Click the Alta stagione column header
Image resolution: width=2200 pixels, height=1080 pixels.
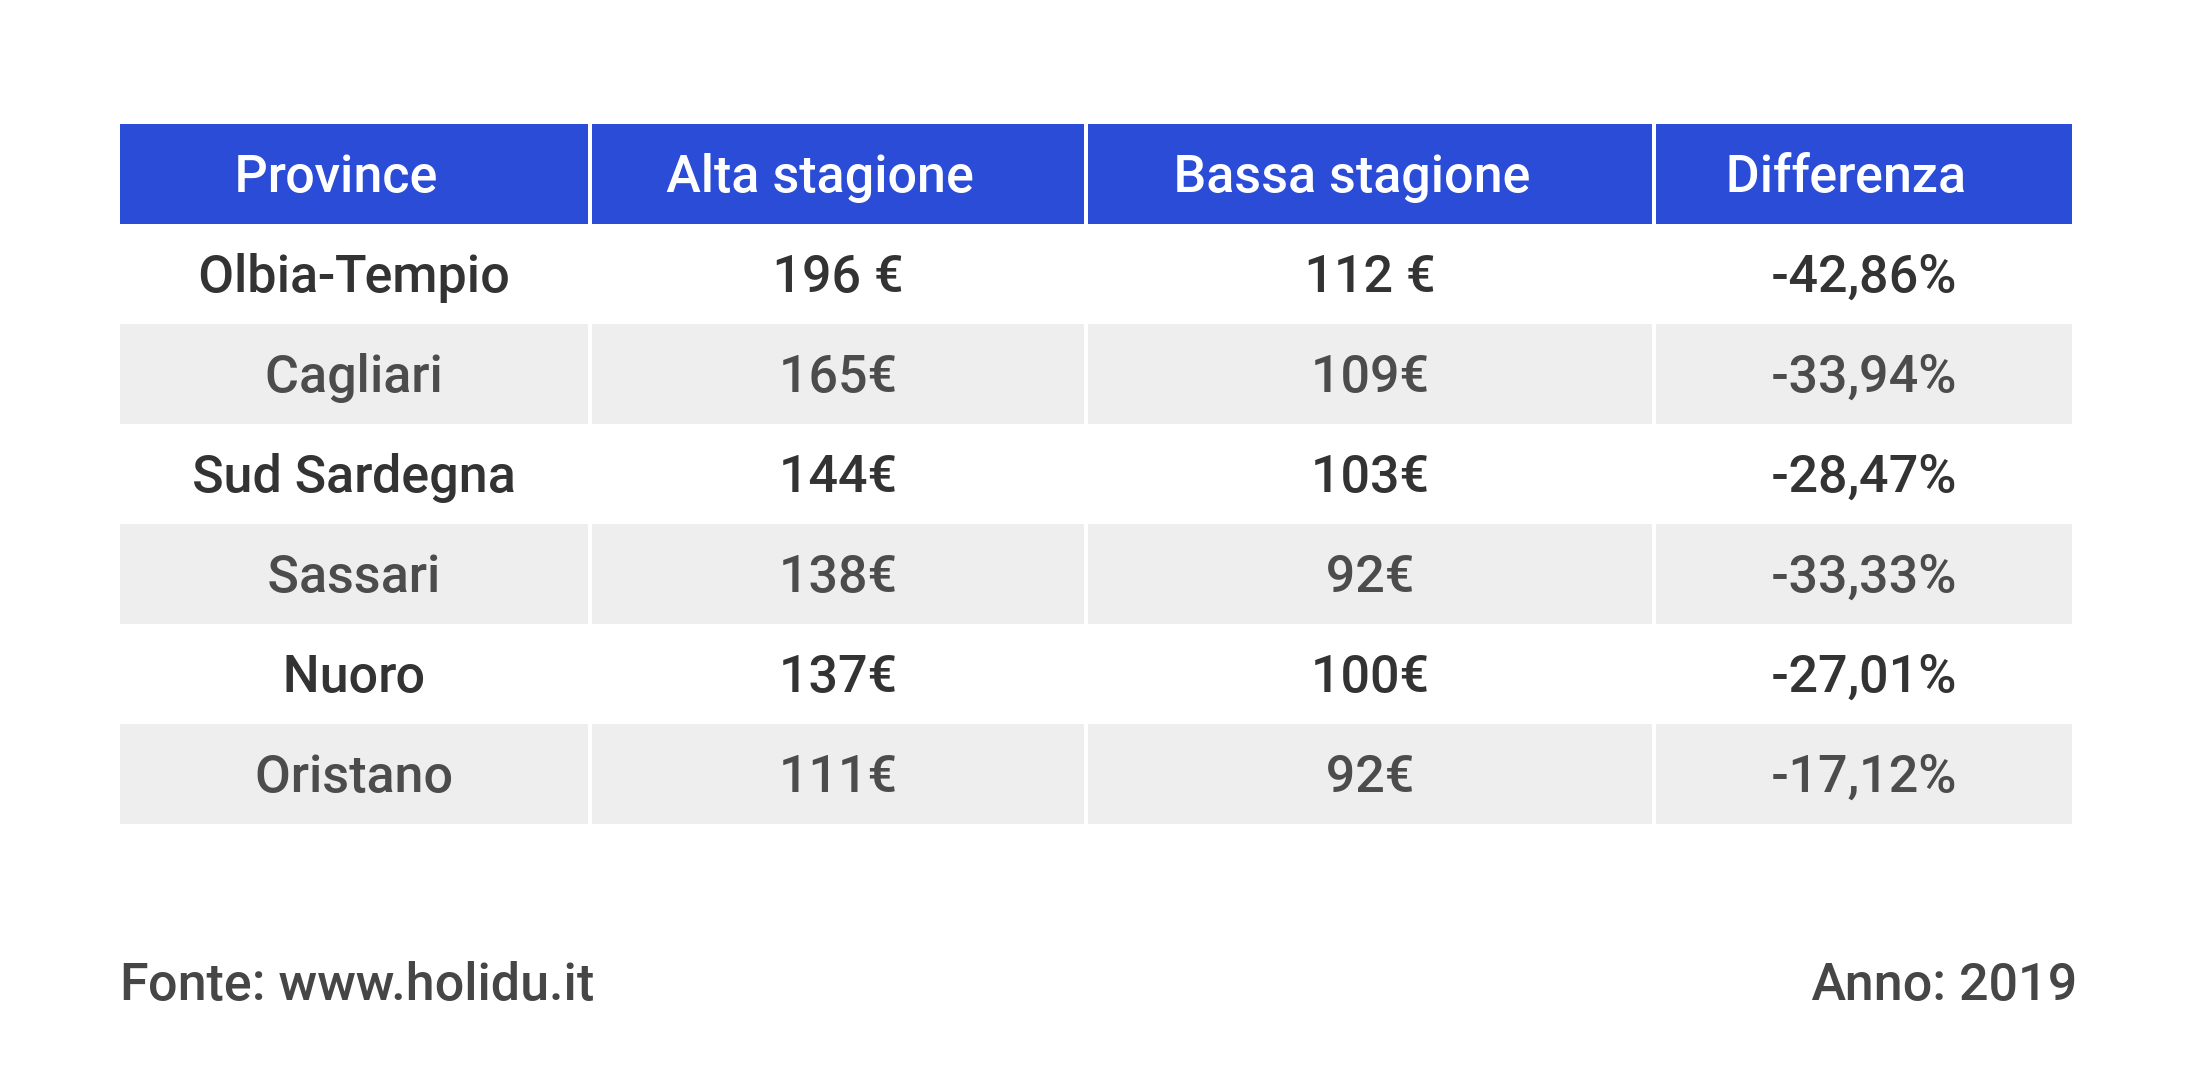(x=820, y=175)
